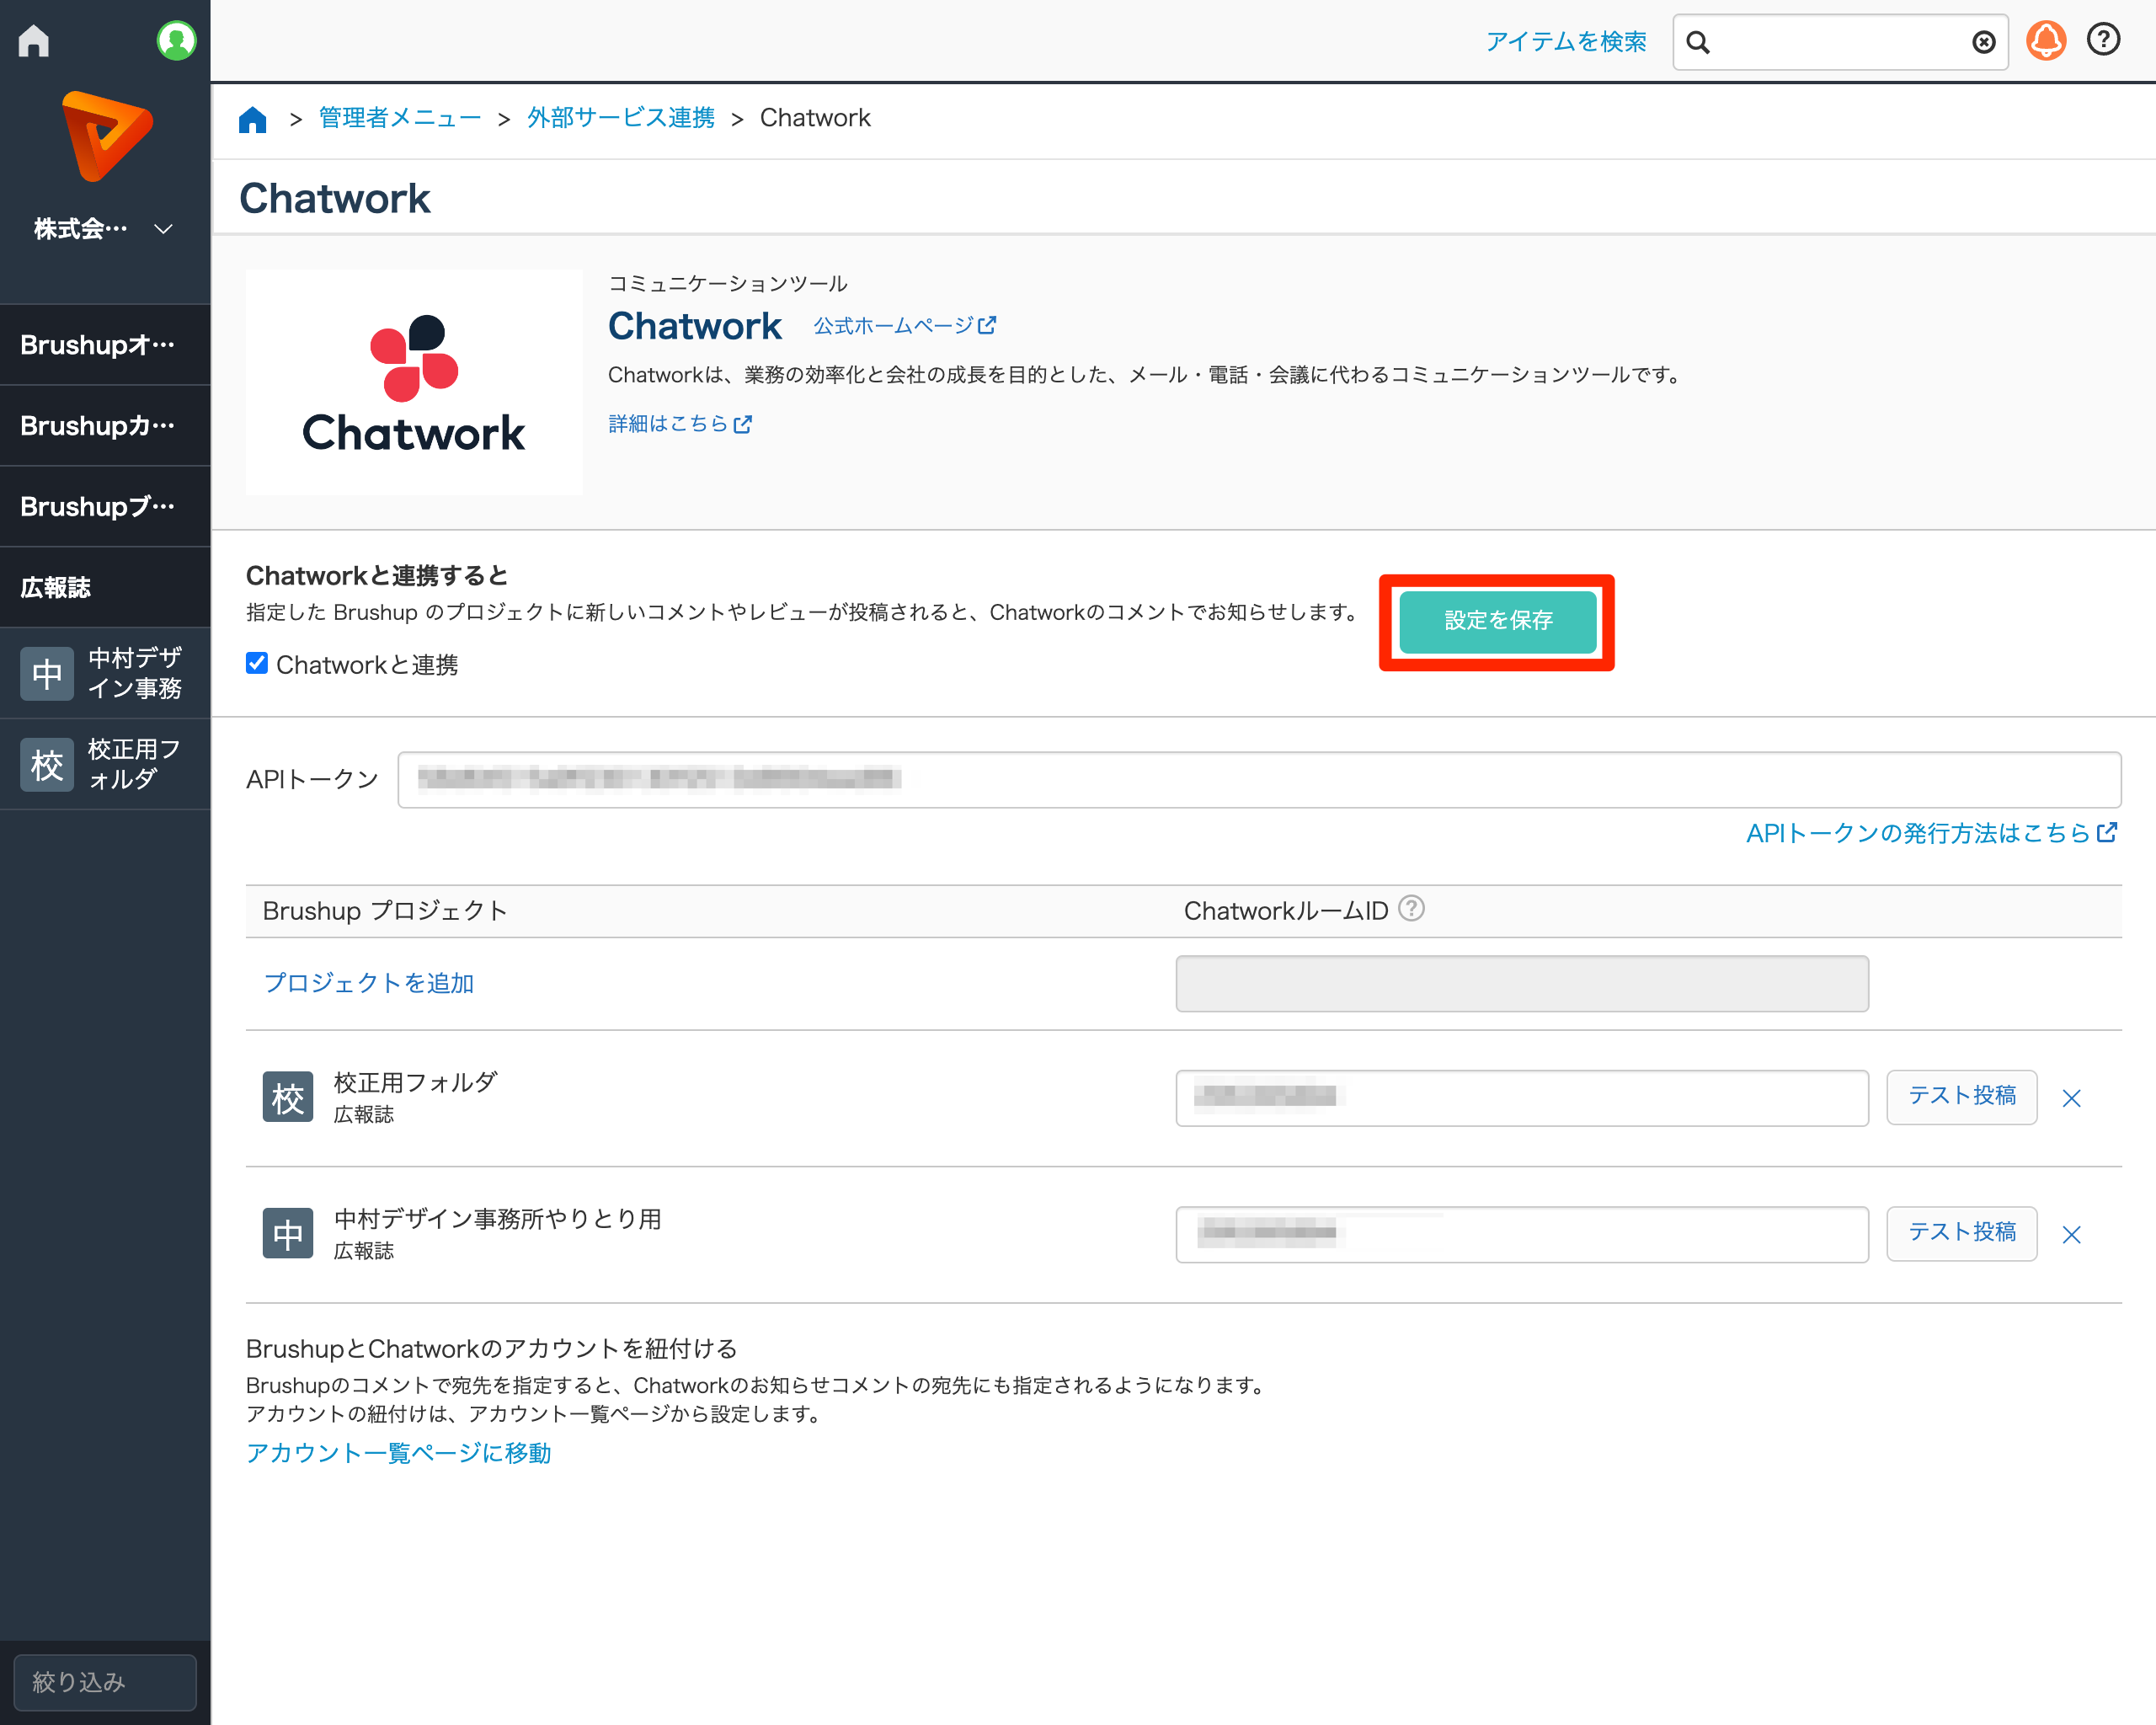Screen dimensions: 2156x1725
Task: Click the Chatwork page title heading
Action: (335, 198)
